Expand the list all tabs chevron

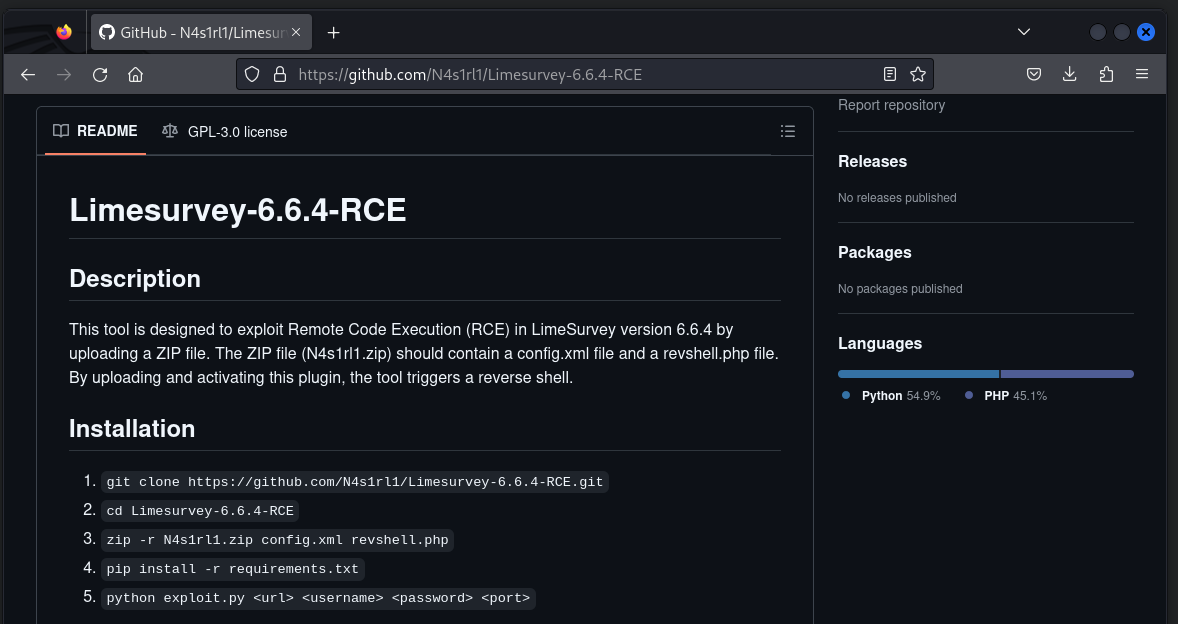point(1023,32)
